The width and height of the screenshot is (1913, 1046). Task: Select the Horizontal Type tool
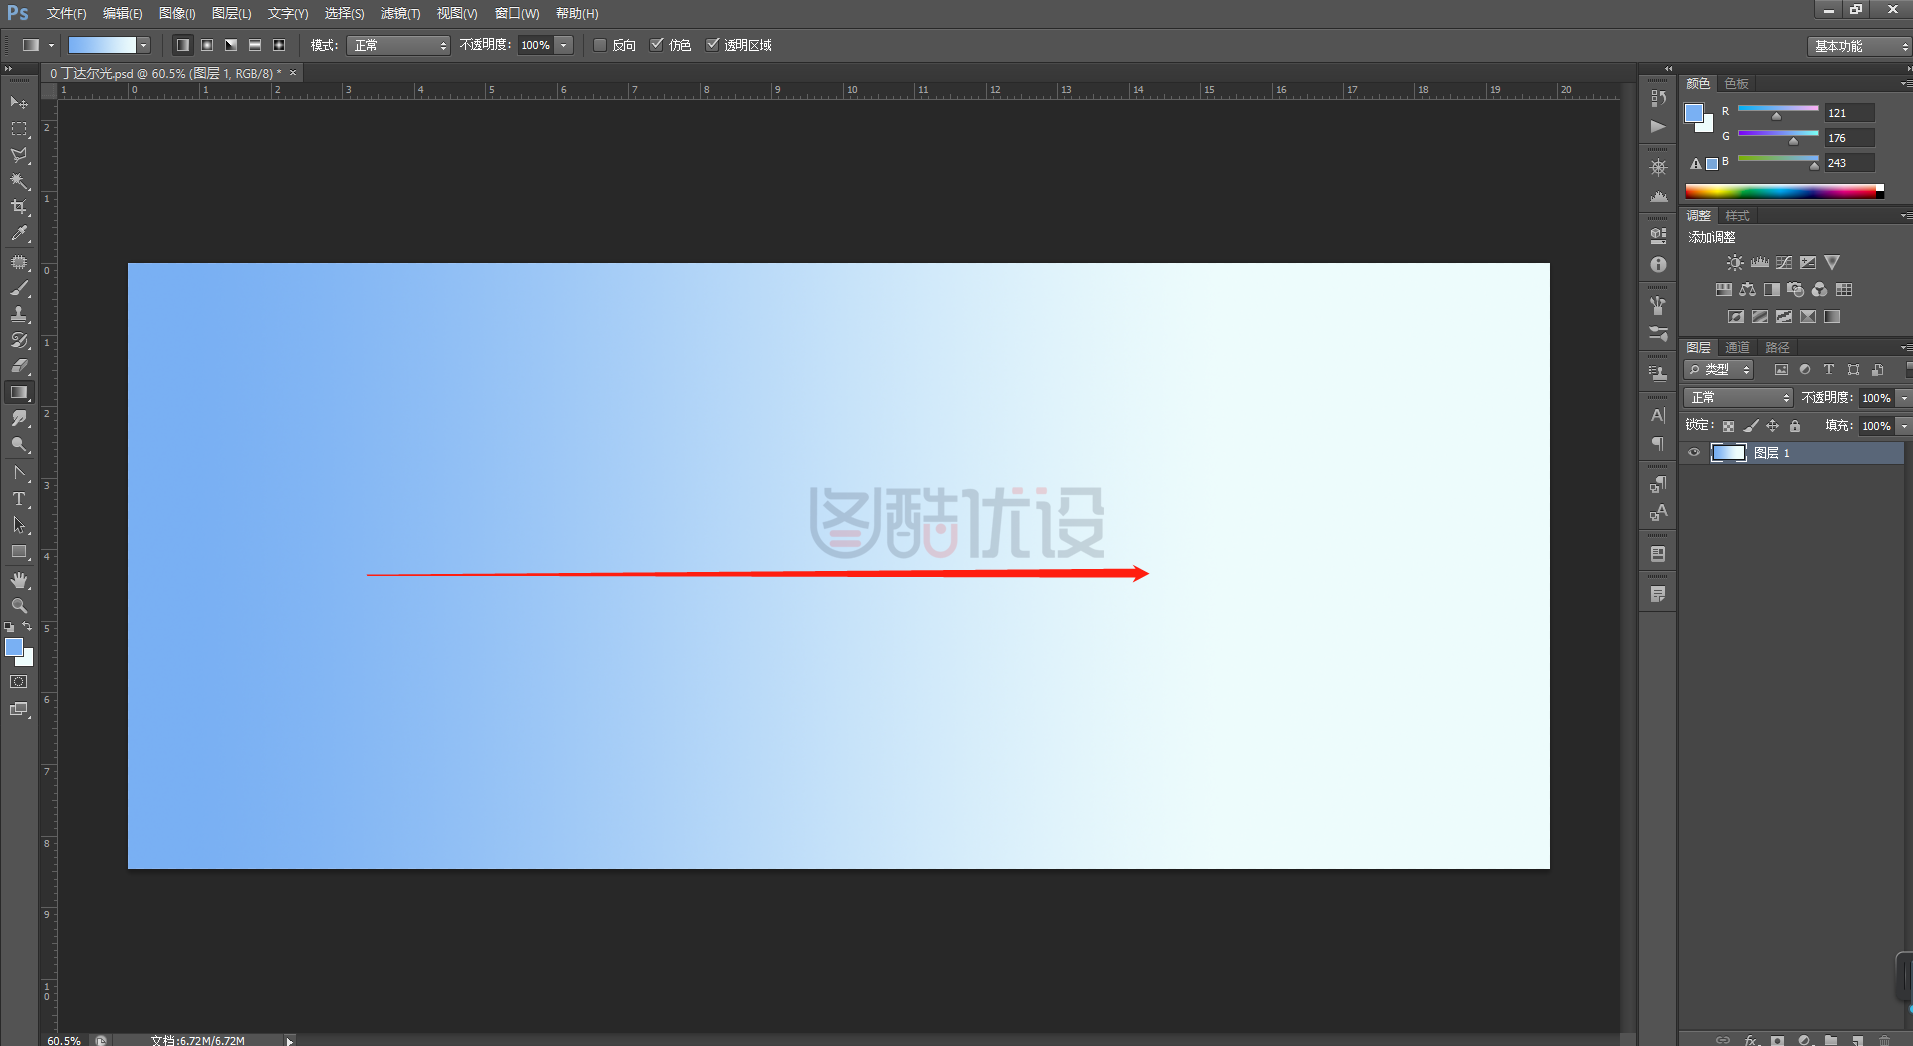click(19, 499)
